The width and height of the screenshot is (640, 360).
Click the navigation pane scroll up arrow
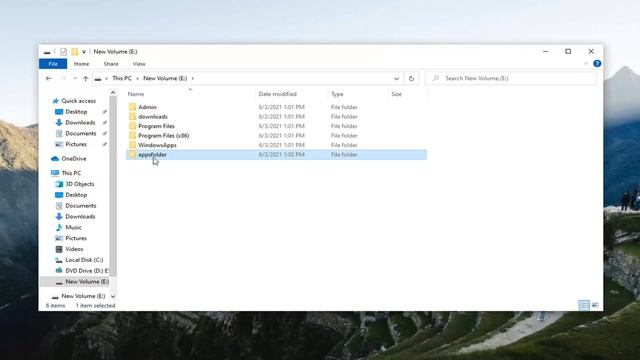point(113,93)
